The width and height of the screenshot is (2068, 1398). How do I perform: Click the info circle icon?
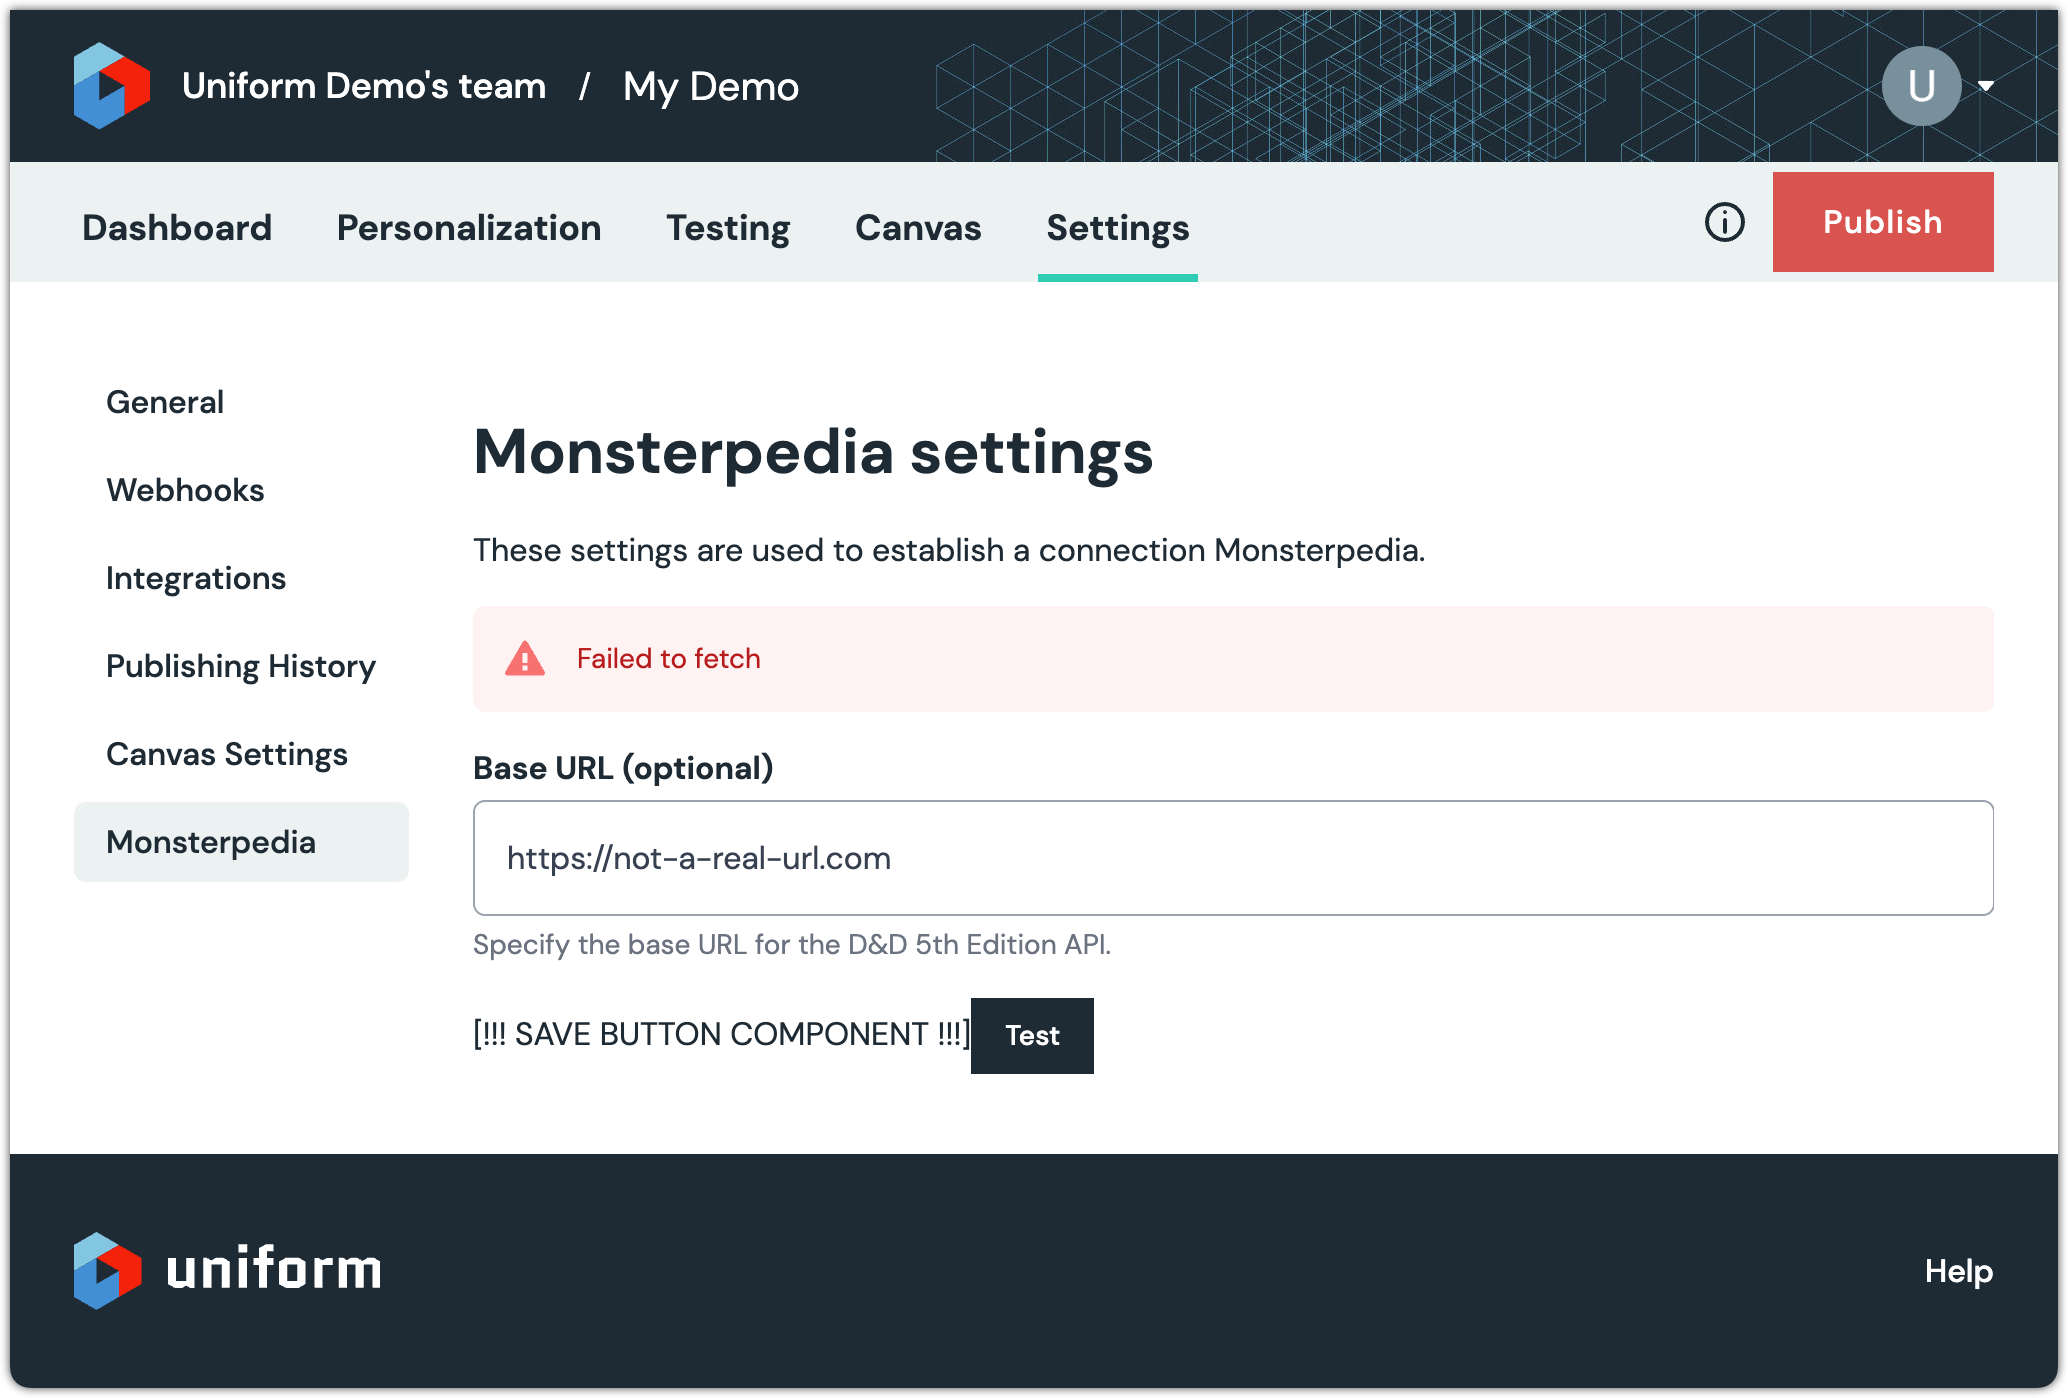tap(1724, 222)
